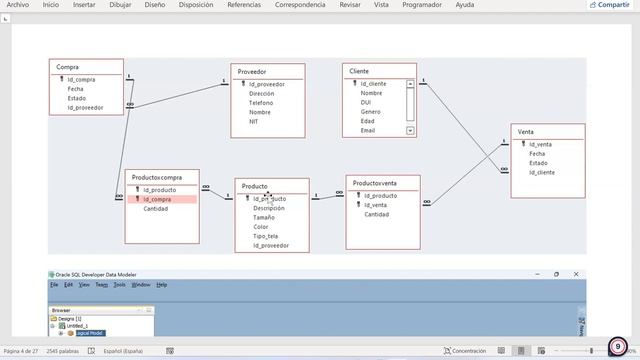Open the Help menu in Data Modeler

(x=162, y=285)
